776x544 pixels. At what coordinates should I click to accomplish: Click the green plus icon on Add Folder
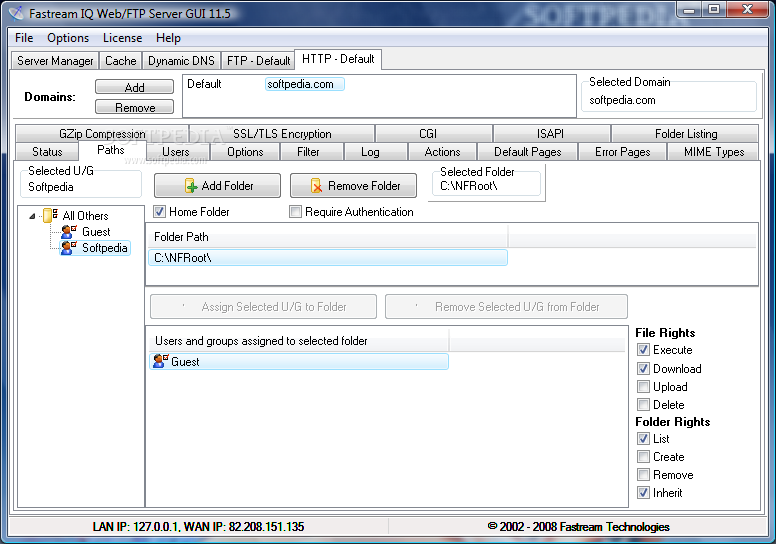(191, 186)
